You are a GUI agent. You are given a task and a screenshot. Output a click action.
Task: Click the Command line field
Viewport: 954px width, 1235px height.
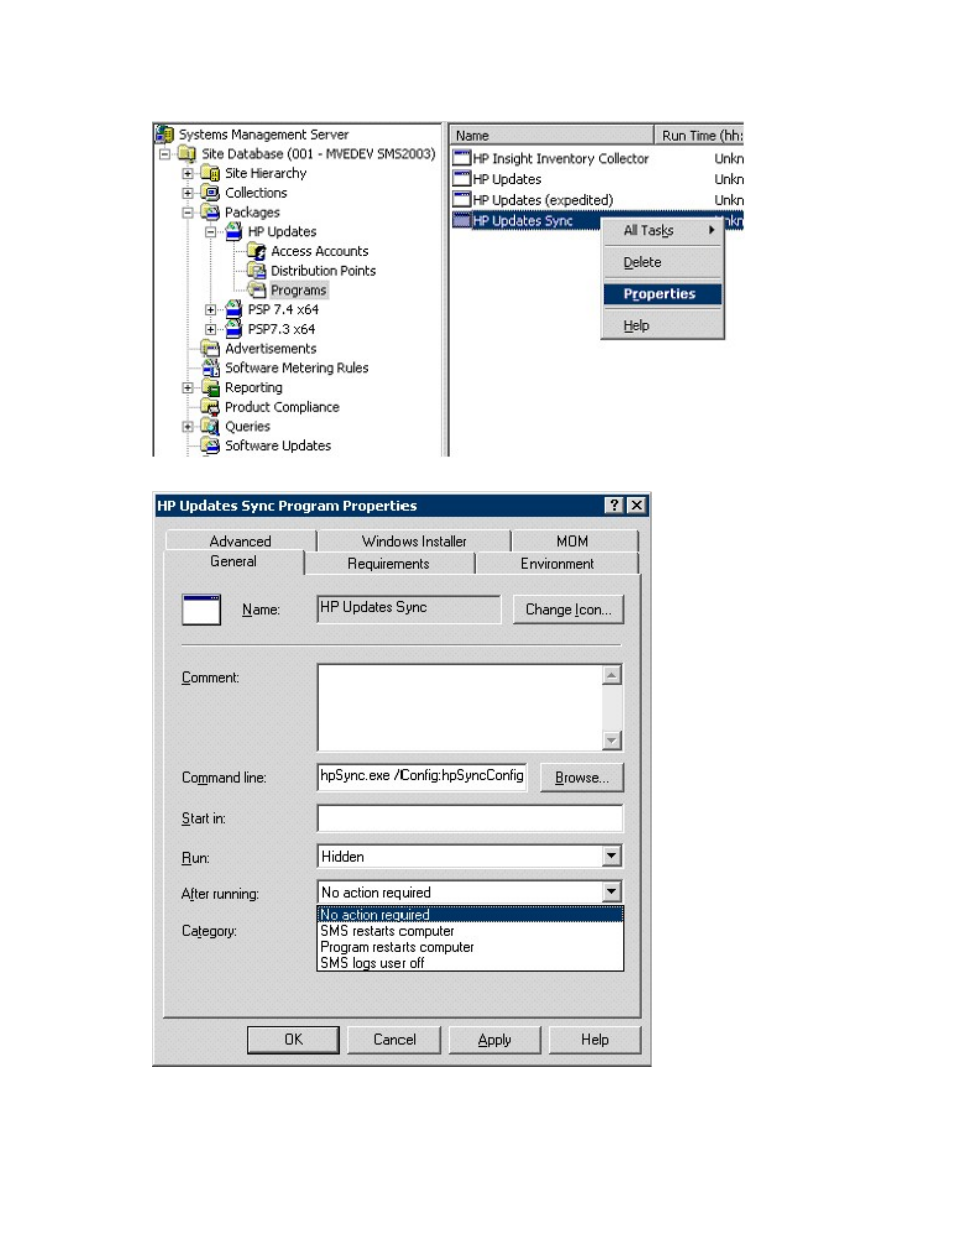(422, 776)
